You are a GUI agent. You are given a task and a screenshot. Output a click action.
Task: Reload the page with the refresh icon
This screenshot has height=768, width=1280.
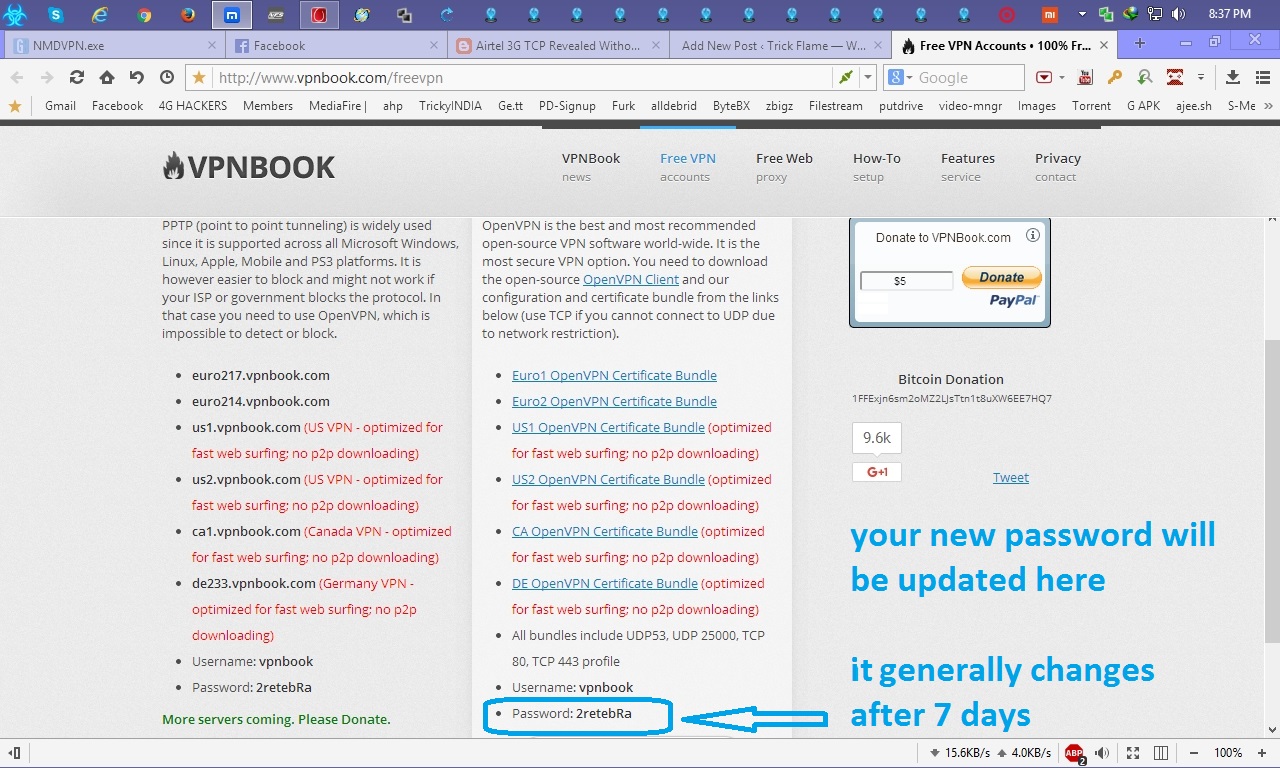click(x=76, y=77)
